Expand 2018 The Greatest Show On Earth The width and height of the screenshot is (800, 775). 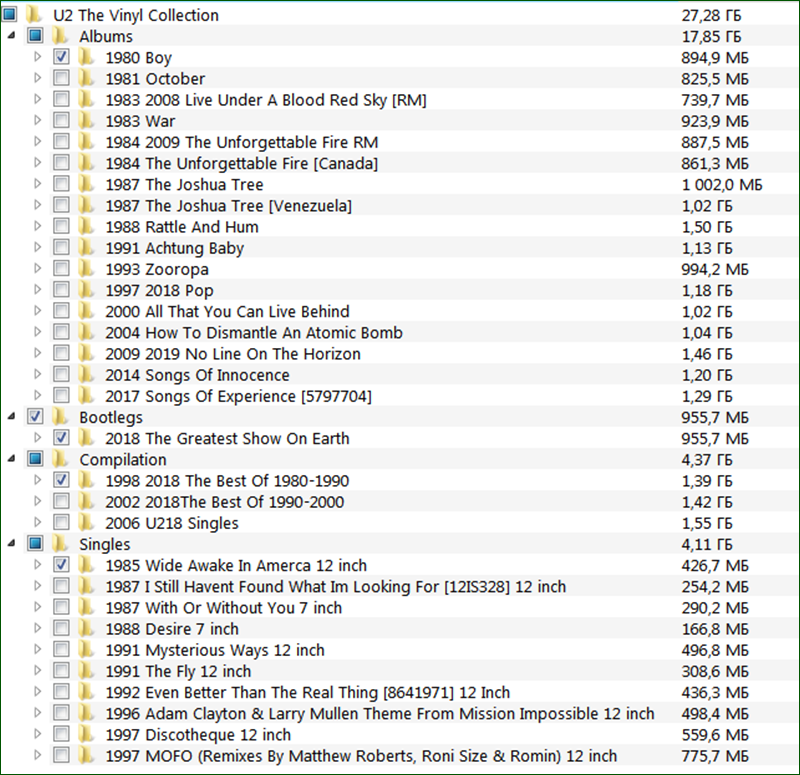(38, 438)
